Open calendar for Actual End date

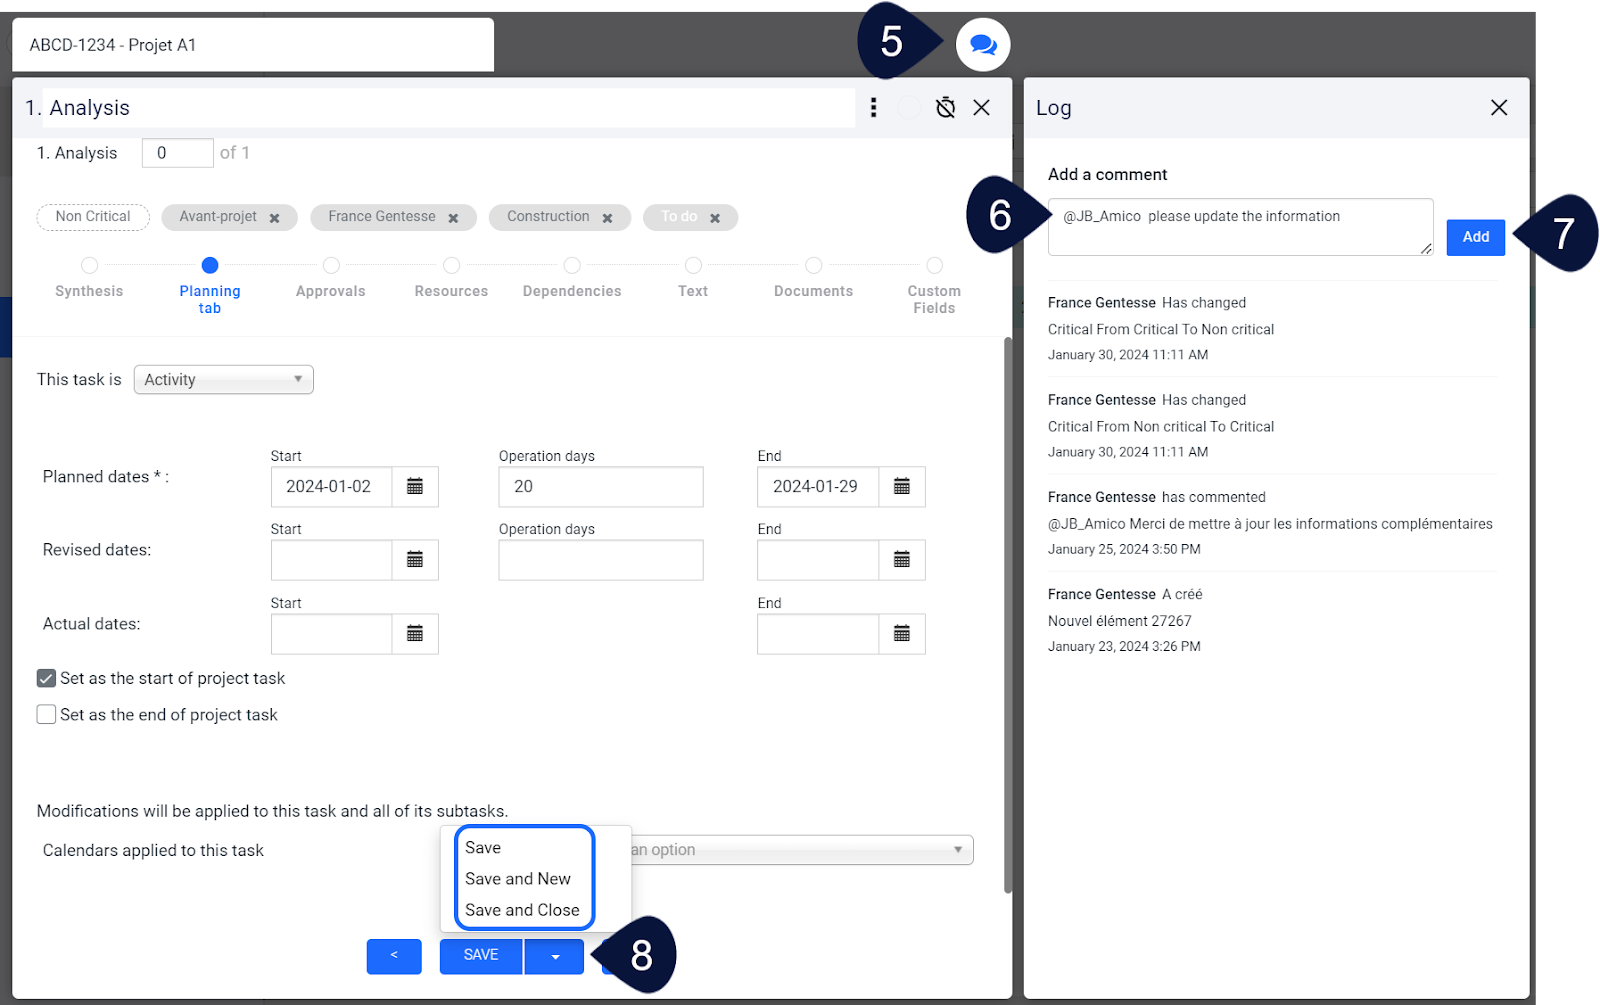pos(902,634)
